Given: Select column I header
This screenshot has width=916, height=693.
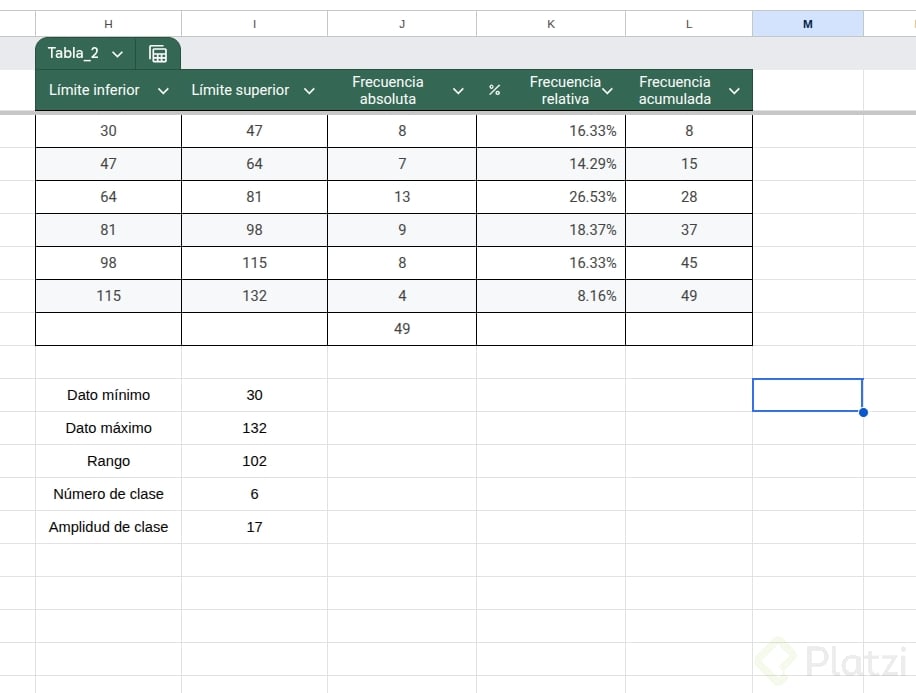Looking at the screenshot, I should point(254,24).
